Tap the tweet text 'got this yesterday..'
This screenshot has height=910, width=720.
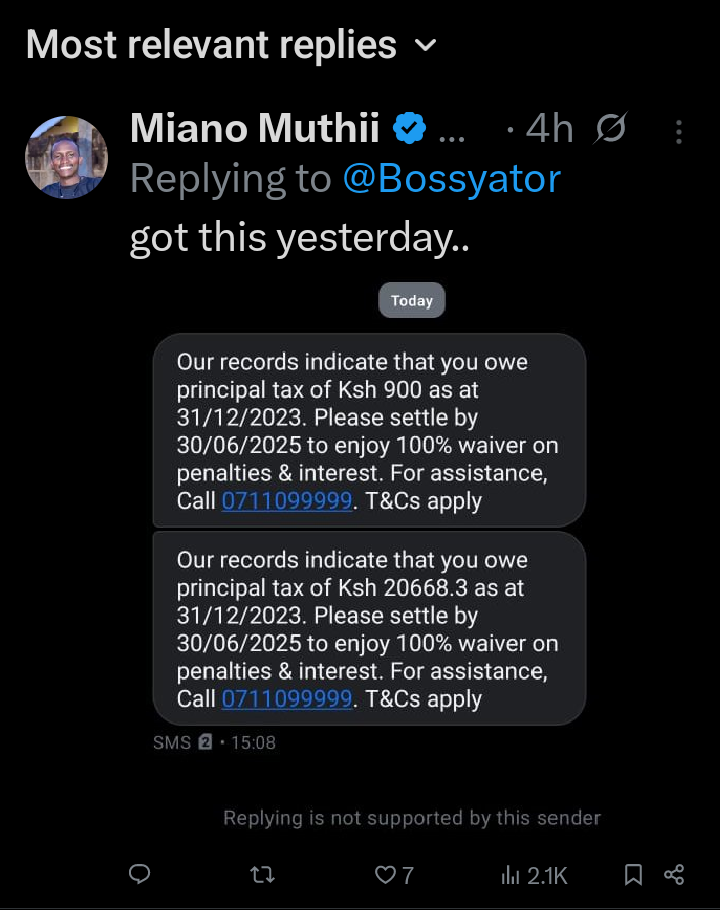pos(299,238)
